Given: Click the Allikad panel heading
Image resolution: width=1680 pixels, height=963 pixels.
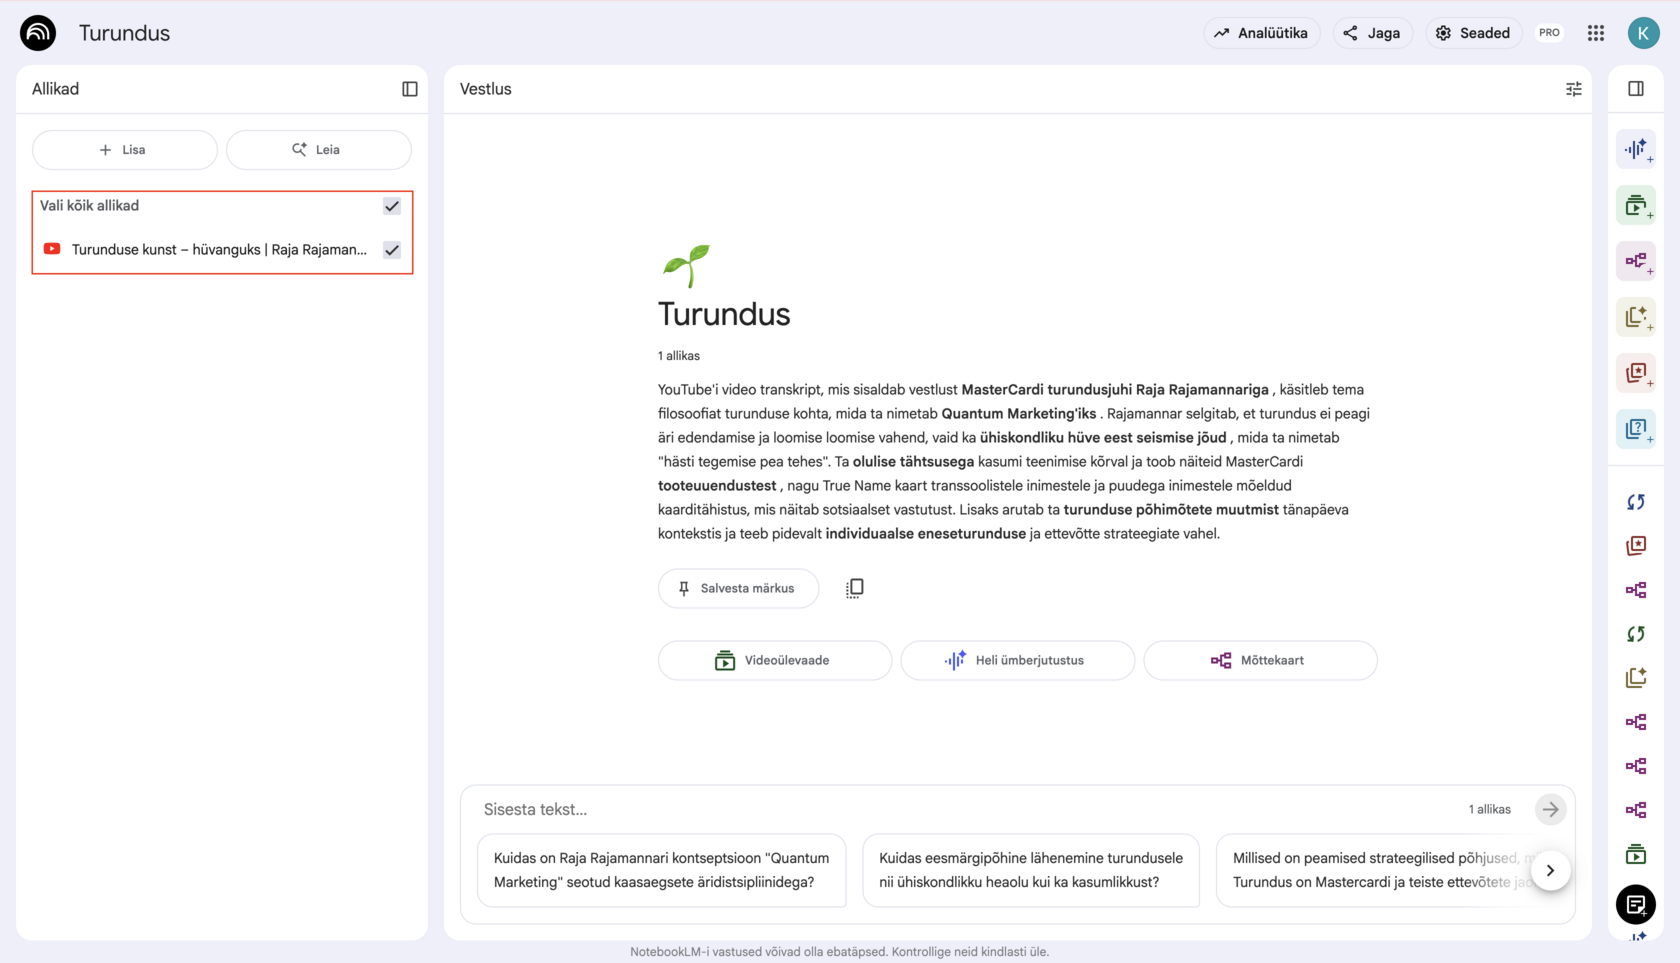Looking at the screenshot, I should pos(55,89).
